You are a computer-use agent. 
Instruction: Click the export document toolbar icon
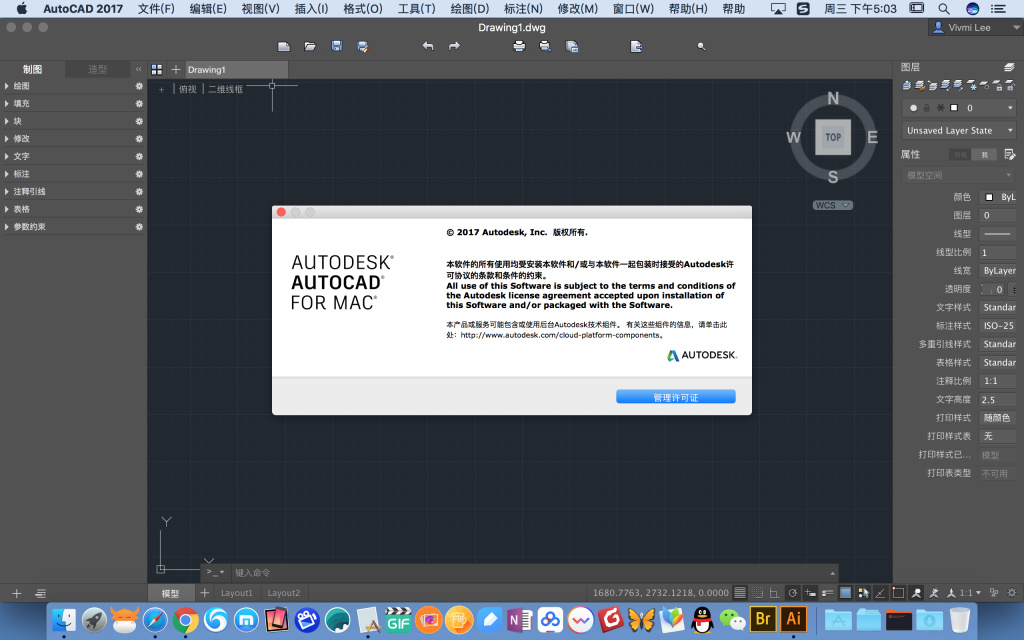click(636, 46)
